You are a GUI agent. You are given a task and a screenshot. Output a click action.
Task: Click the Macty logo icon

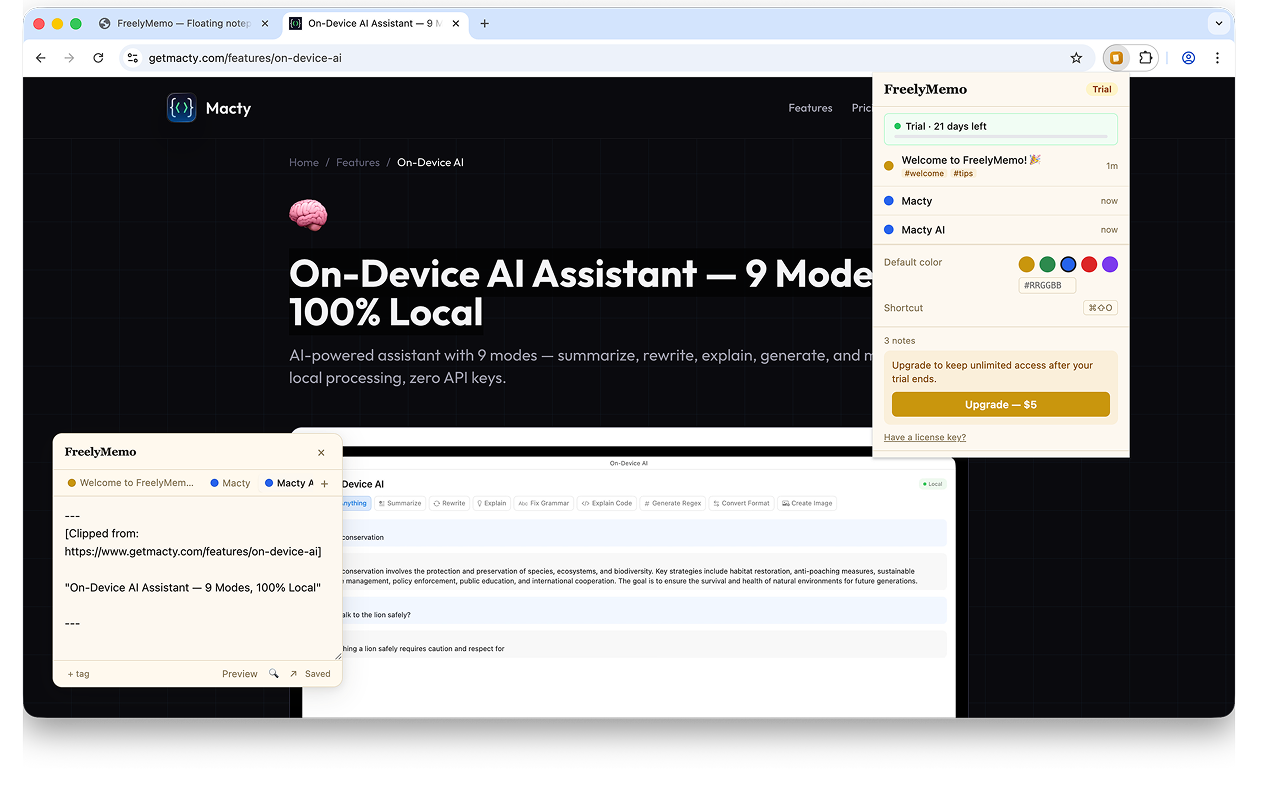(x=181, y=108)
